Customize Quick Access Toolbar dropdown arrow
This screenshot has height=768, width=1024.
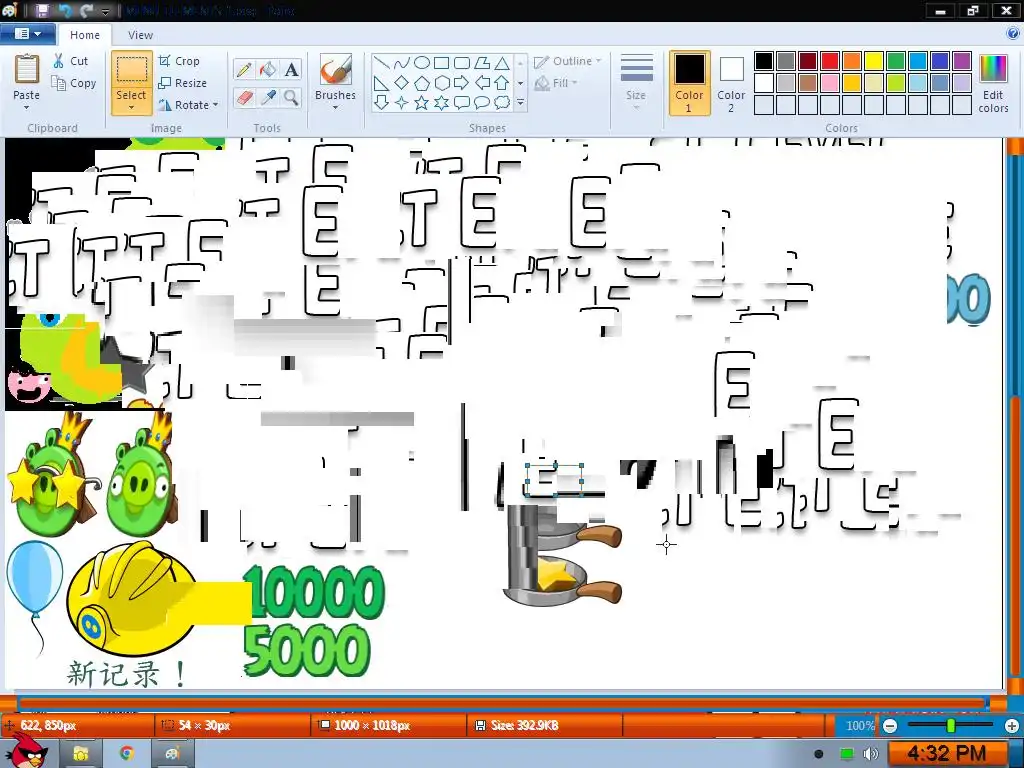(x=106, y=11)
